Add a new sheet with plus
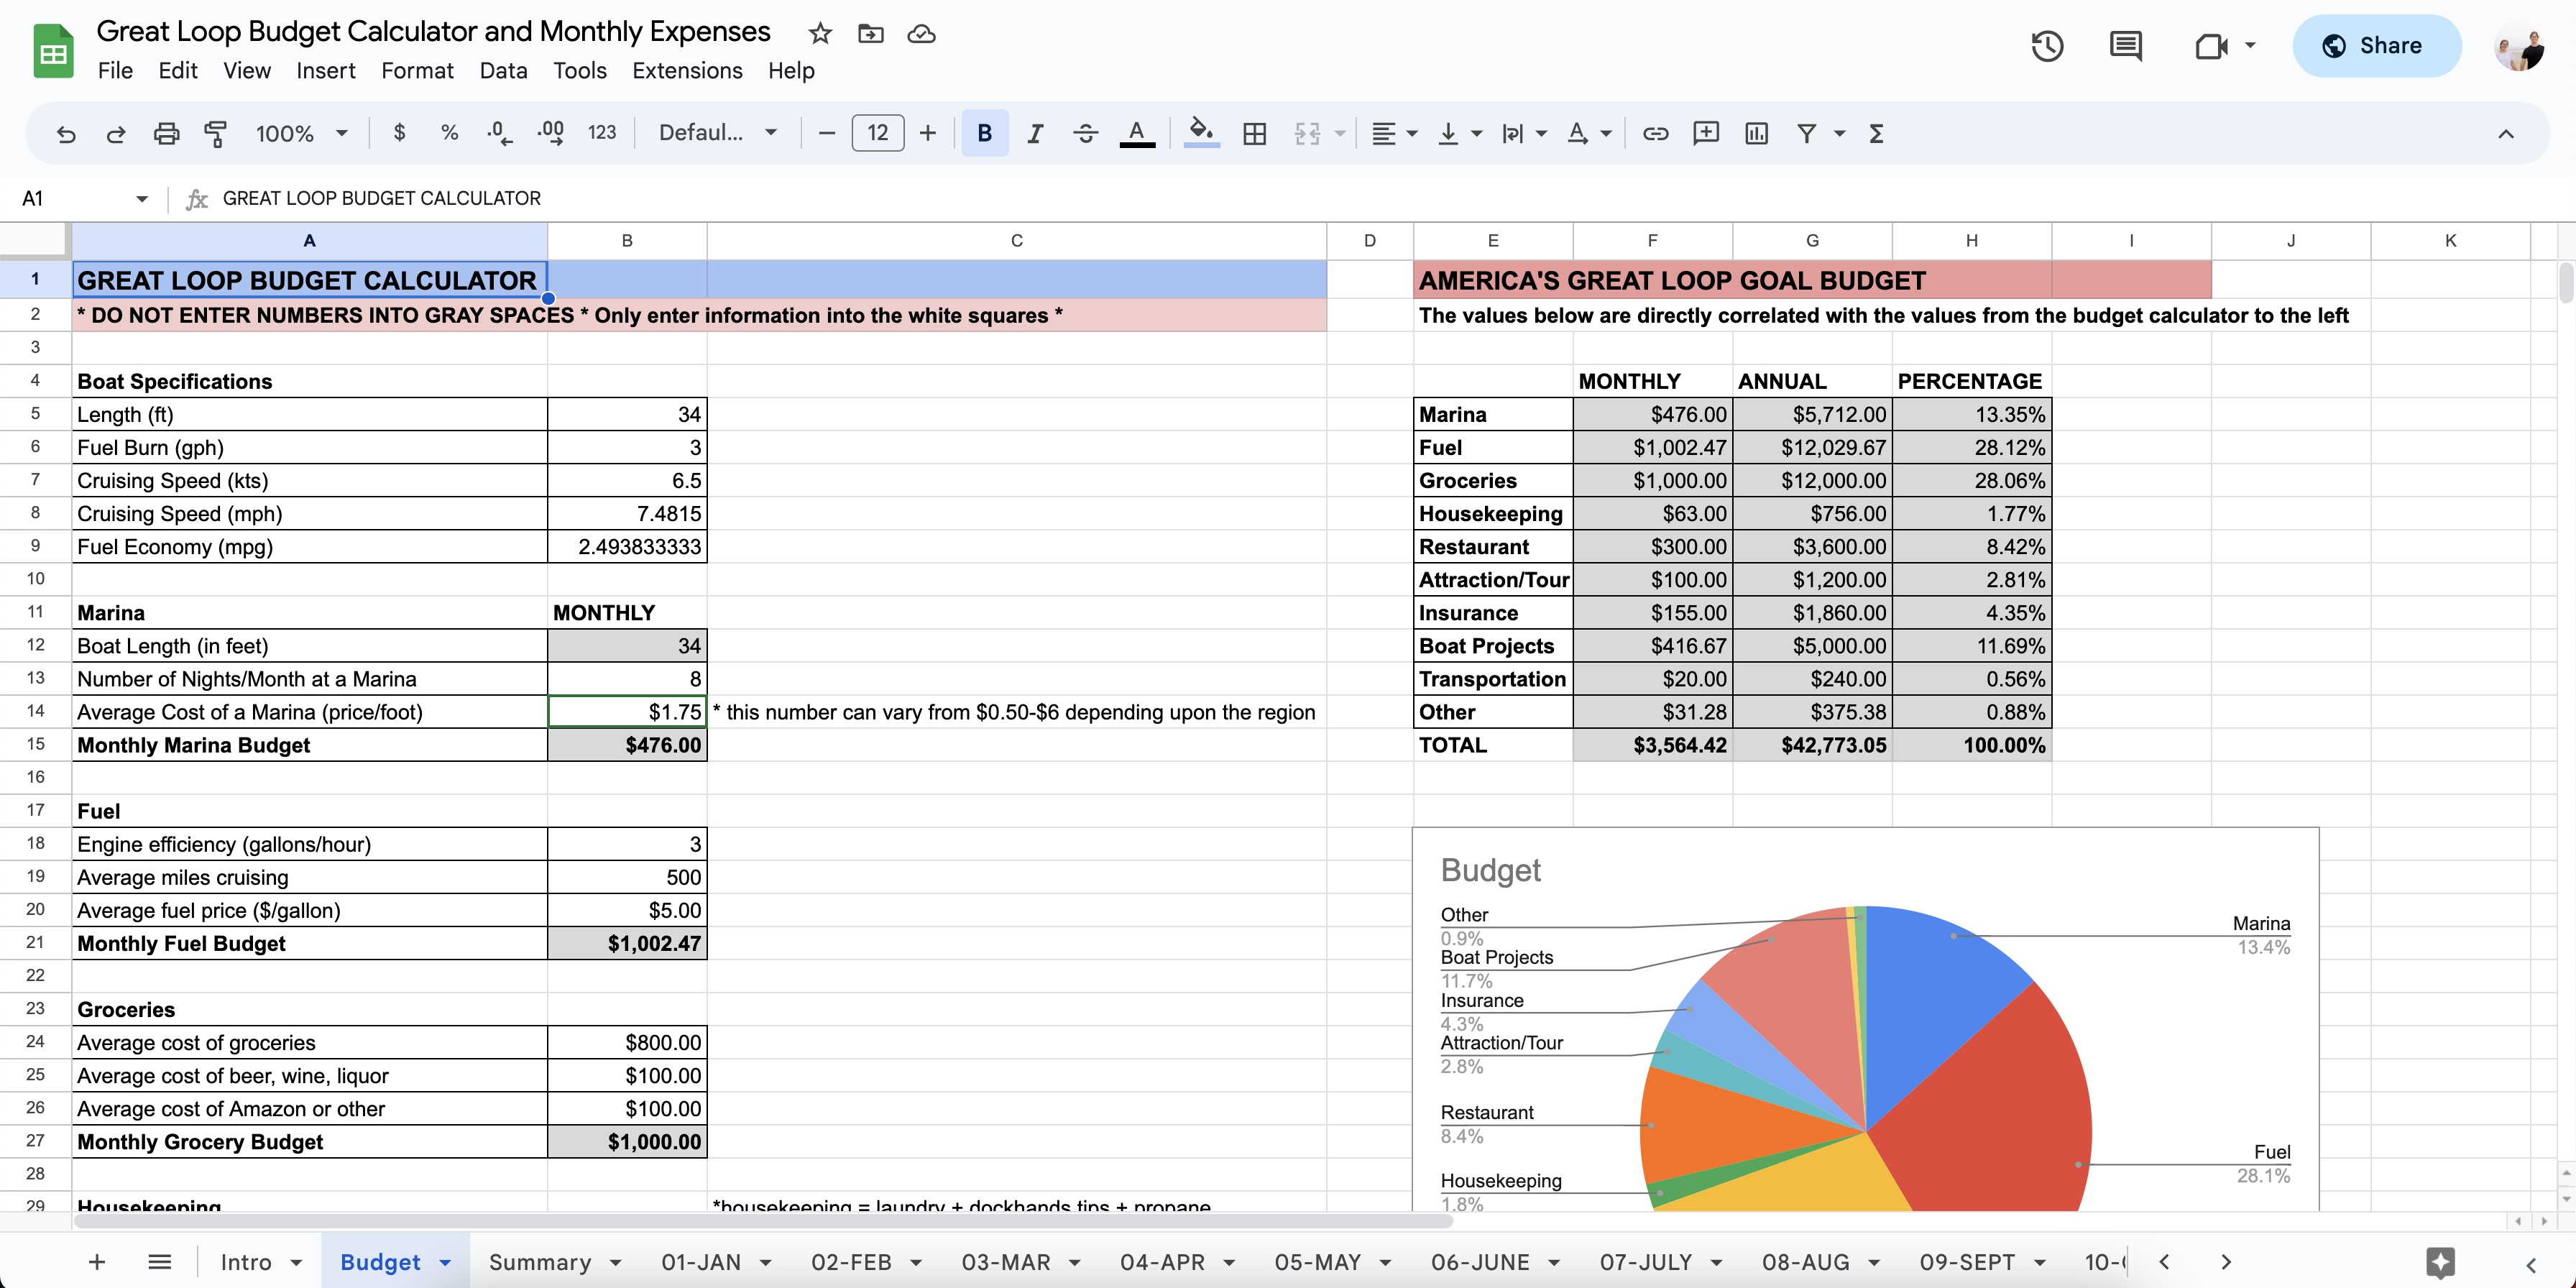Image resolution: width=2576 pixels, height=1288 pixels. point(97,1263)
